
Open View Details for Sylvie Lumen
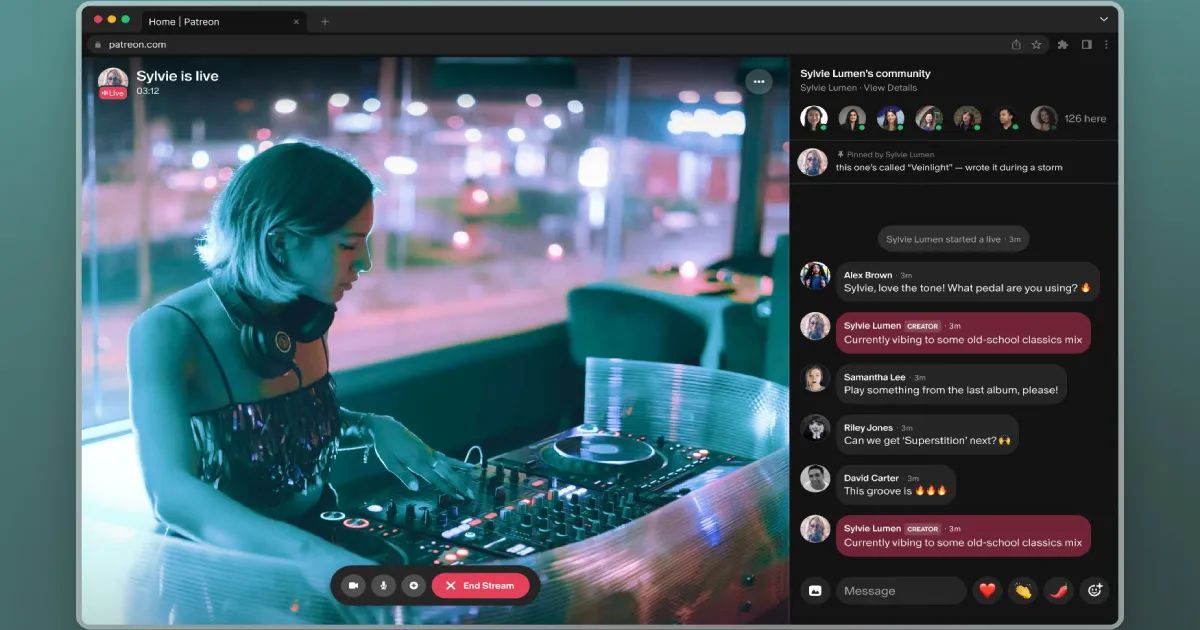click(x=893, y=87)
